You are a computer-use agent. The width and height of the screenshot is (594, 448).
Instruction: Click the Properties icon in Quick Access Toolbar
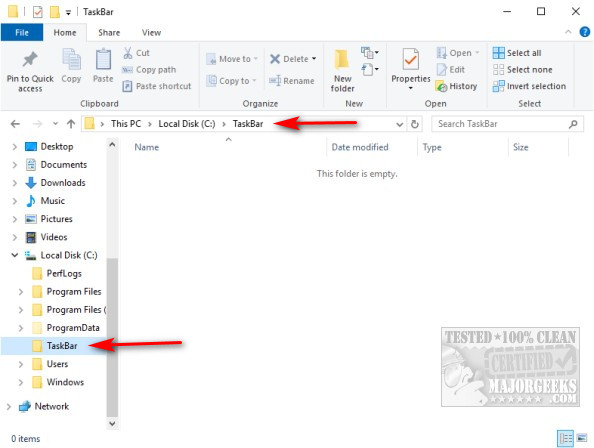pos(38,12)
